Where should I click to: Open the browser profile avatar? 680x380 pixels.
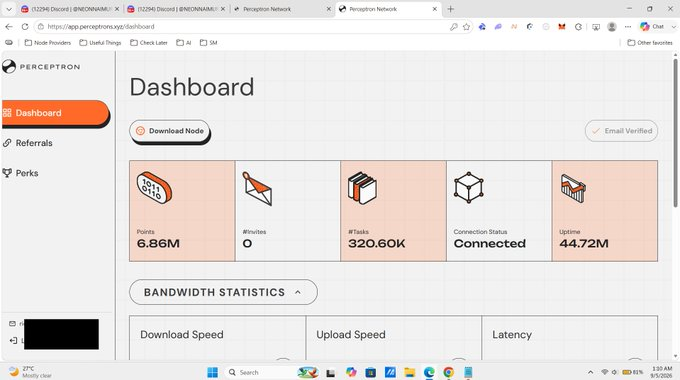(x=612, y=27)
